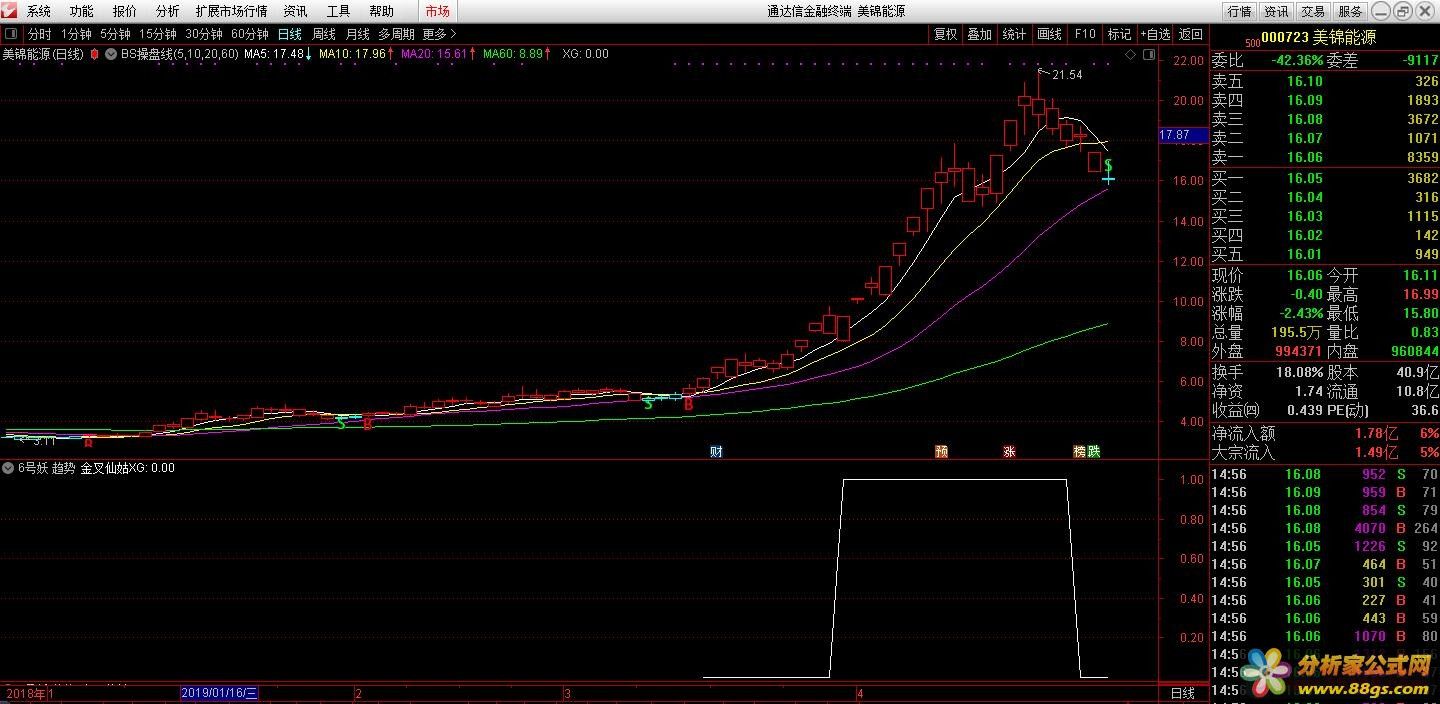Image resolution: width=1440 pixels, height=704 pixels.
Task: Open the 报价 menu
Action: 125,11
